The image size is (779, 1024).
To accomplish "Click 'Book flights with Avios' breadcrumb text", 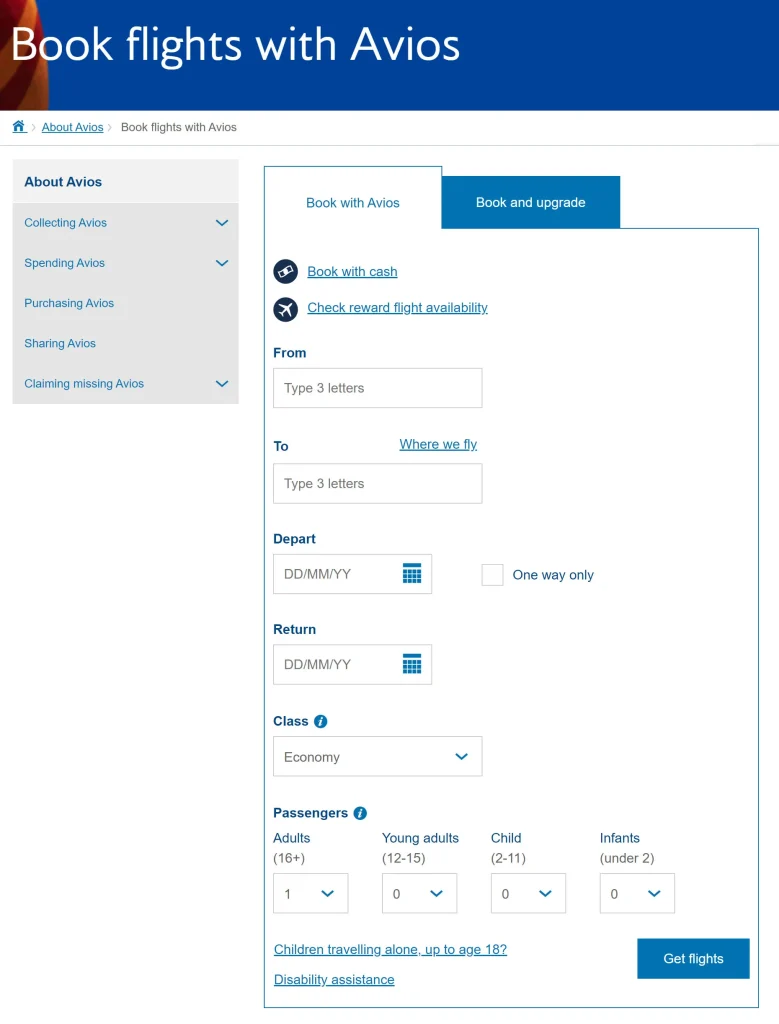I will click(x=179, y=127).
